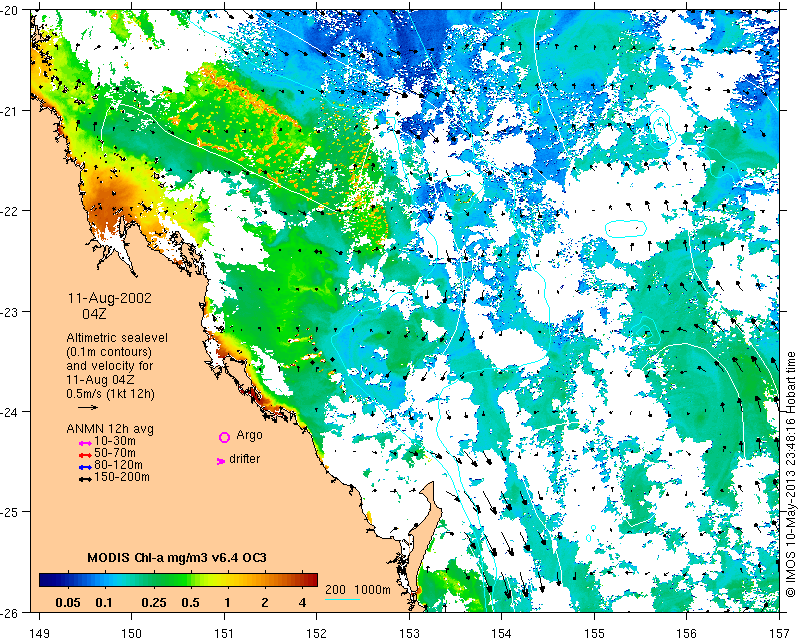Click the '-23' latitude axis label

[9, 312]
